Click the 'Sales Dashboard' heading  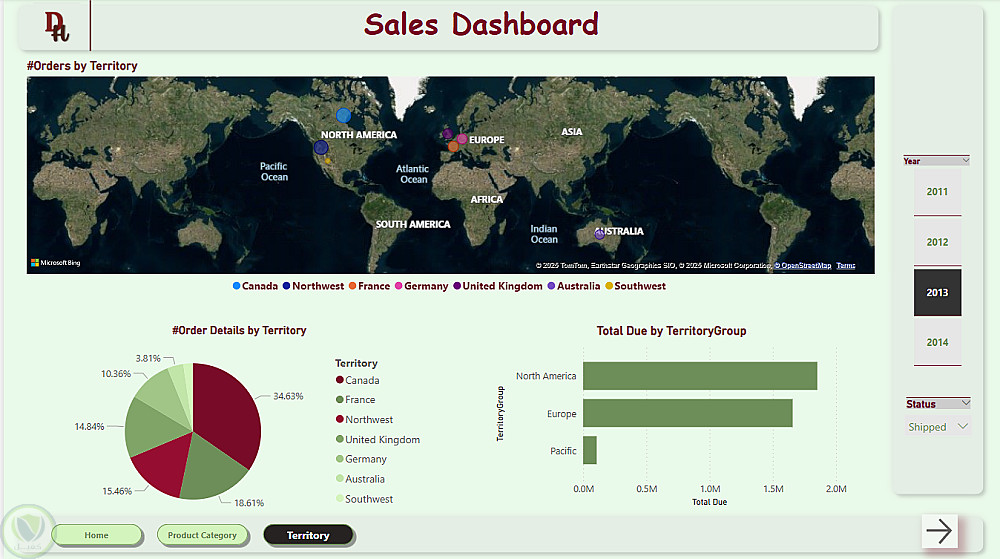pos(482,24)
